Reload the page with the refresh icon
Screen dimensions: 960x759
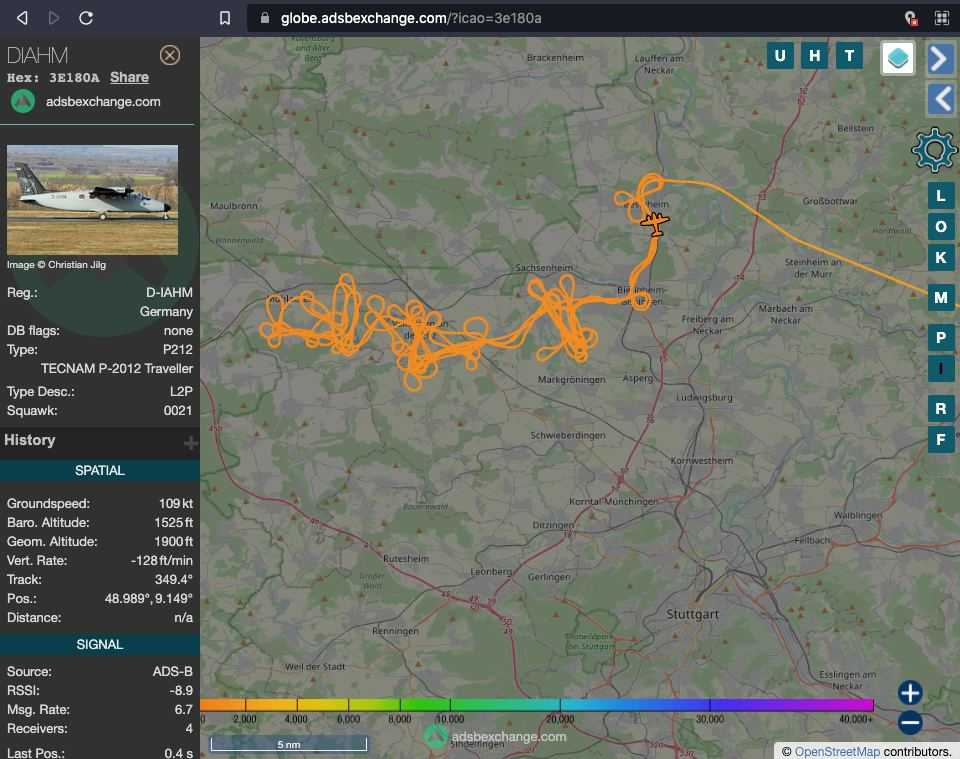click(x=86, y=18)
